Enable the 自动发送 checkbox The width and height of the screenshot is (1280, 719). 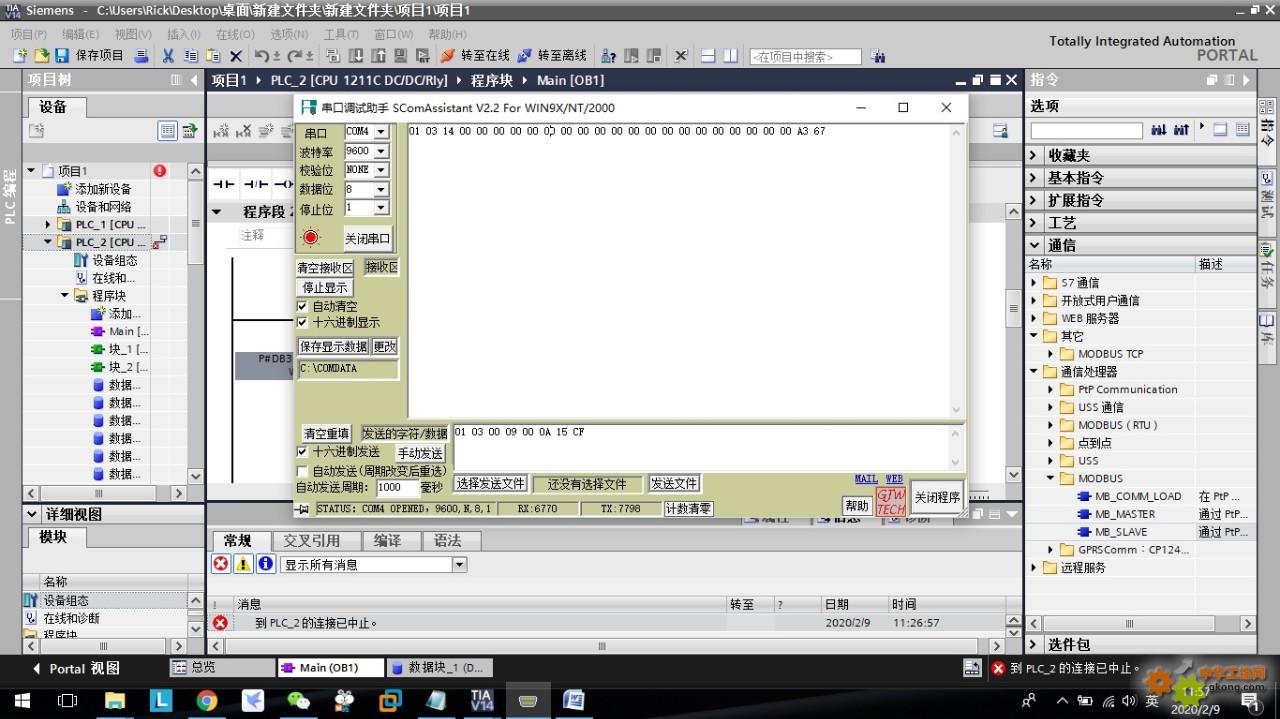coord(303,470)
